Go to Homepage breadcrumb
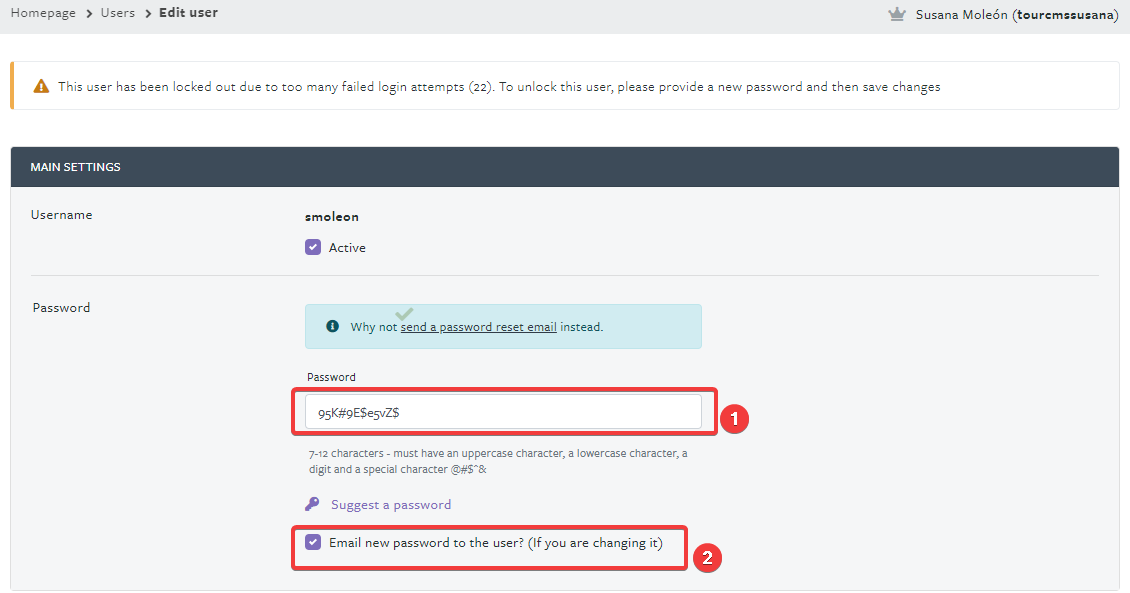 pyautogui.click(x=43, y=13)
